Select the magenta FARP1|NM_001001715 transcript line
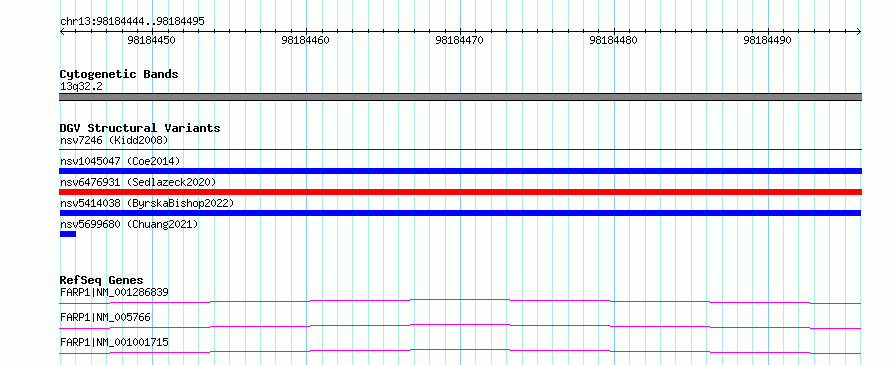The height and width of the screenshot is (365, 890). point(460,351)
